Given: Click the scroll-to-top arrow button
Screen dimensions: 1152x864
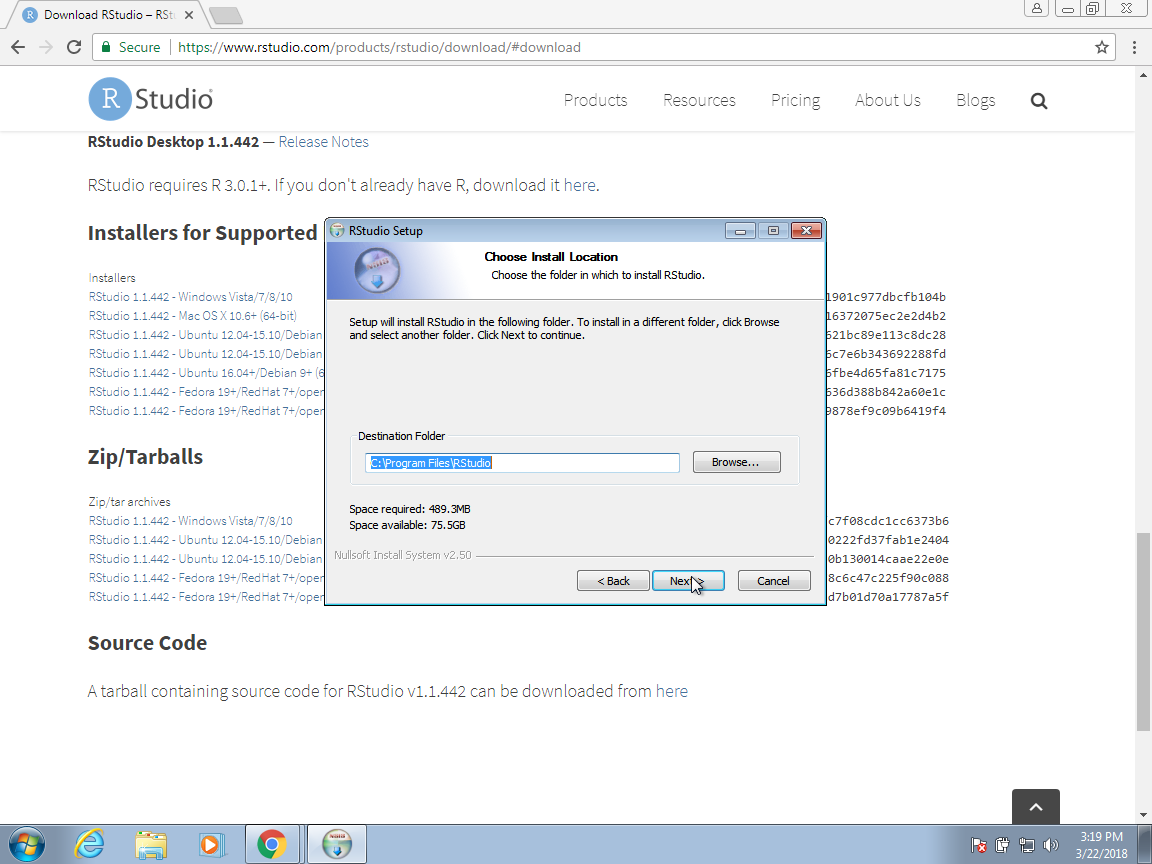Looking at the screenshot, I should (1035, 807).
